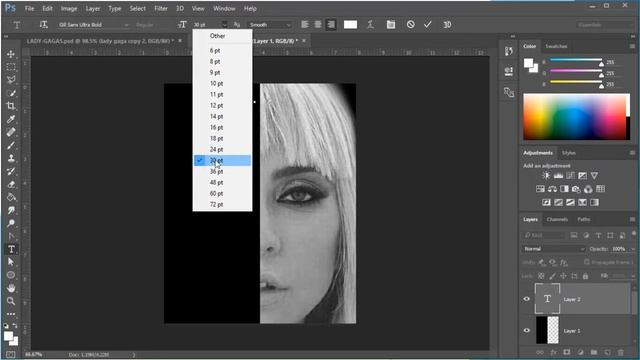Commit text edits with the checkmark
Screen dimensions: 640x360
[427, 24]
